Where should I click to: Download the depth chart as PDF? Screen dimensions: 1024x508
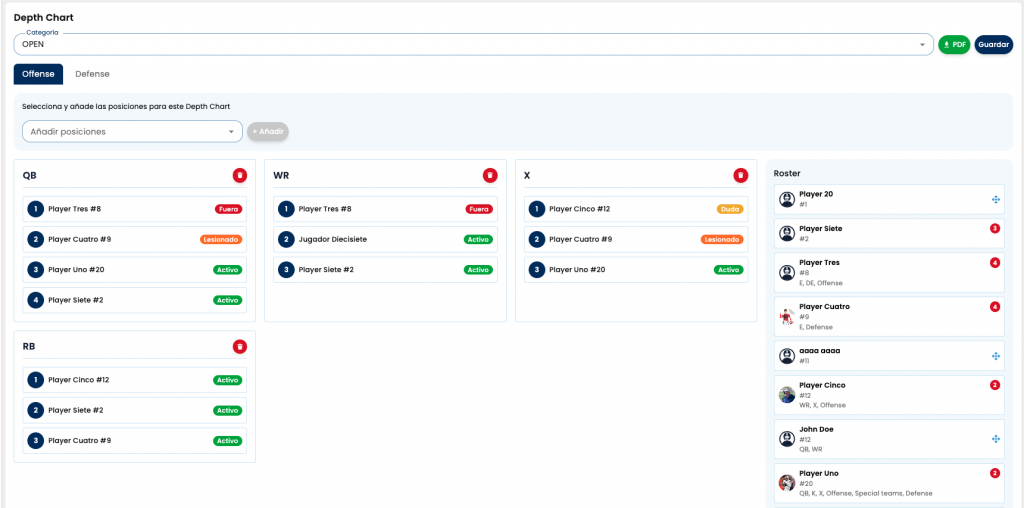[954, 45]
